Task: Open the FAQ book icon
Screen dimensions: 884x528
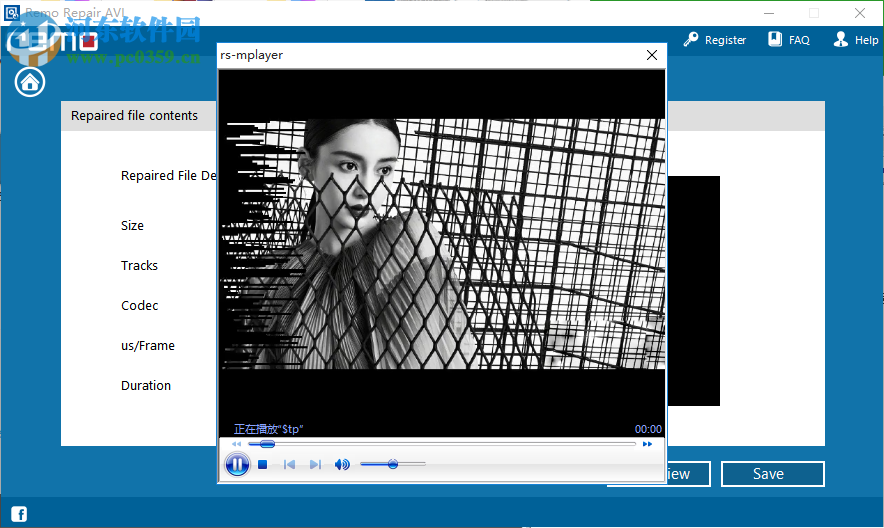Action: pos(775,39)
